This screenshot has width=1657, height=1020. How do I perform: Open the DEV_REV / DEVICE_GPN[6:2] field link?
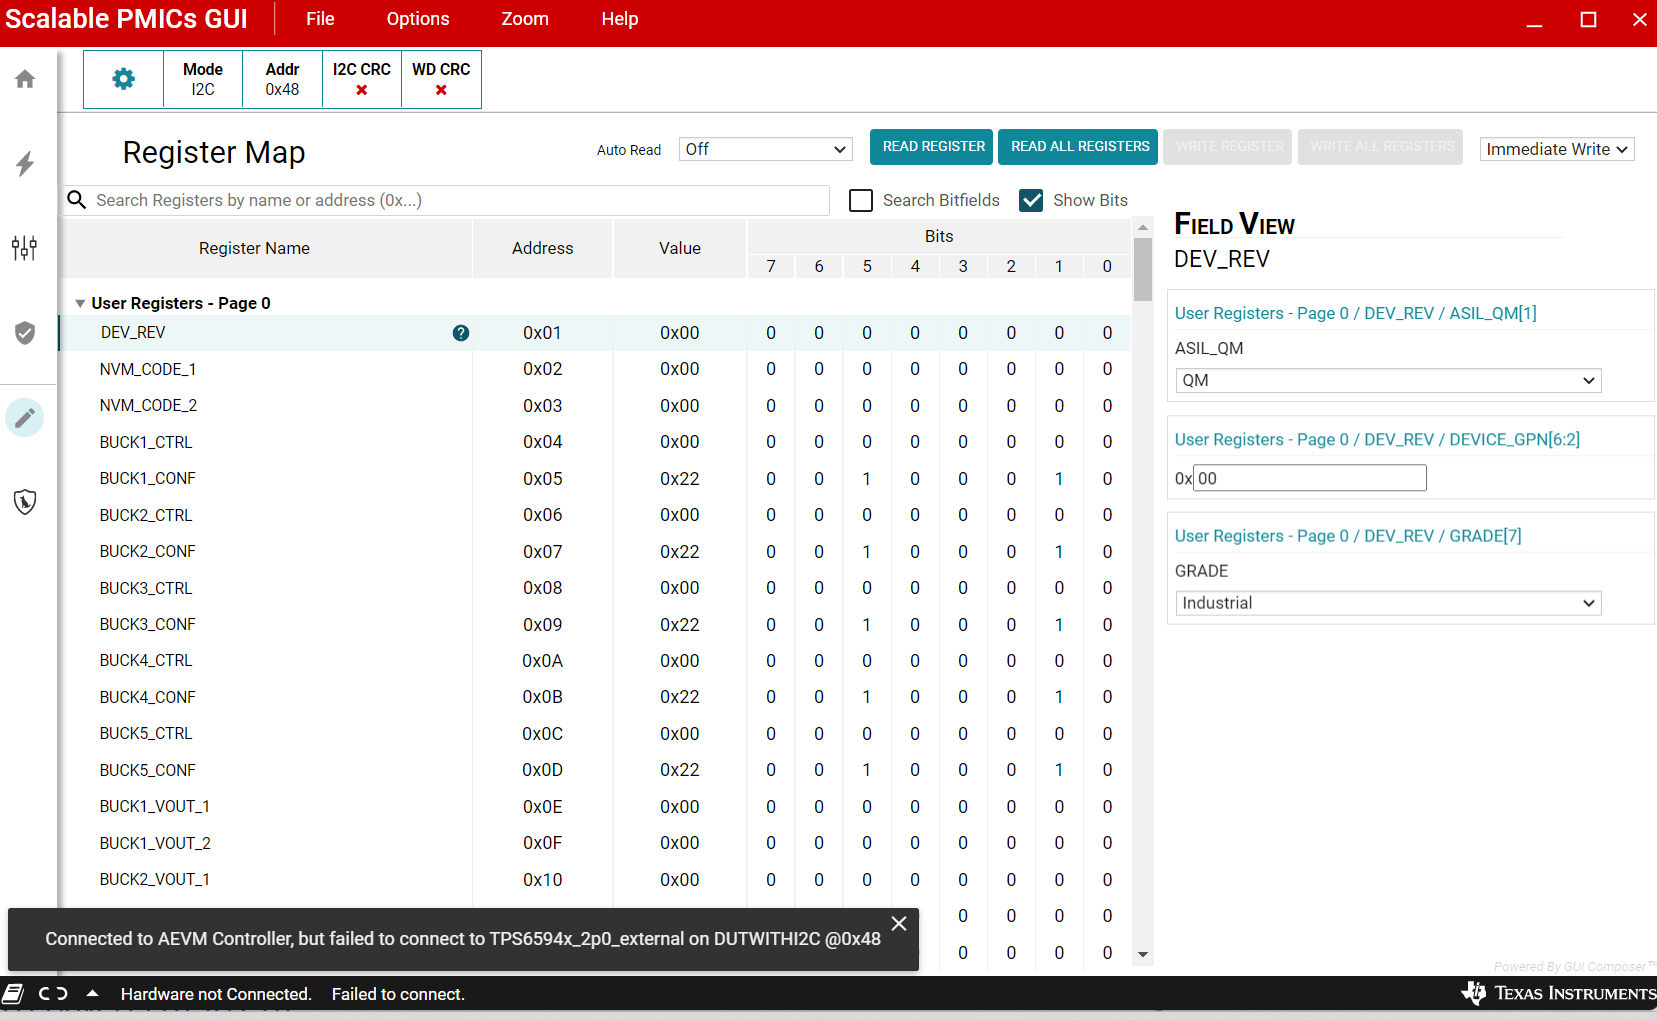pos(1377,439)
